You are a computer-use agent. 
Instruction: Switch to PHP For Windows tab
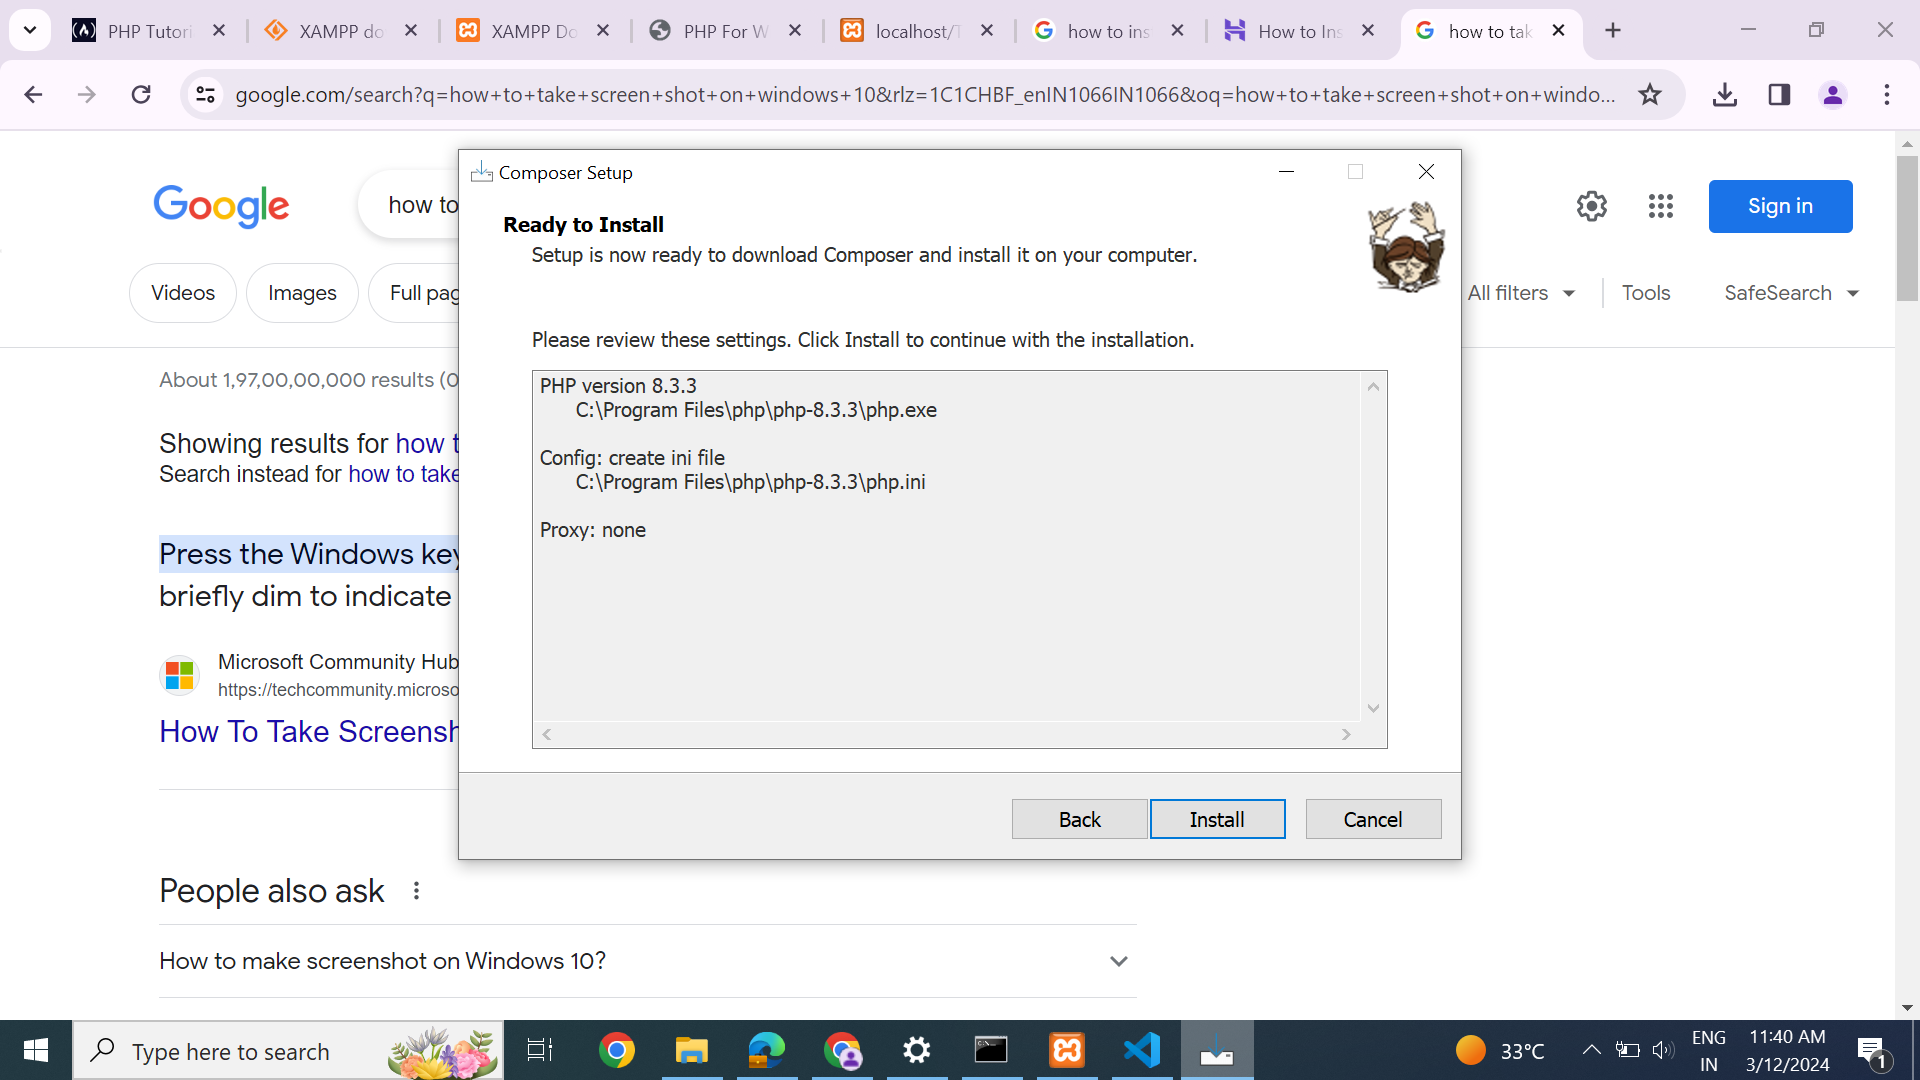[x=724, y=31]
